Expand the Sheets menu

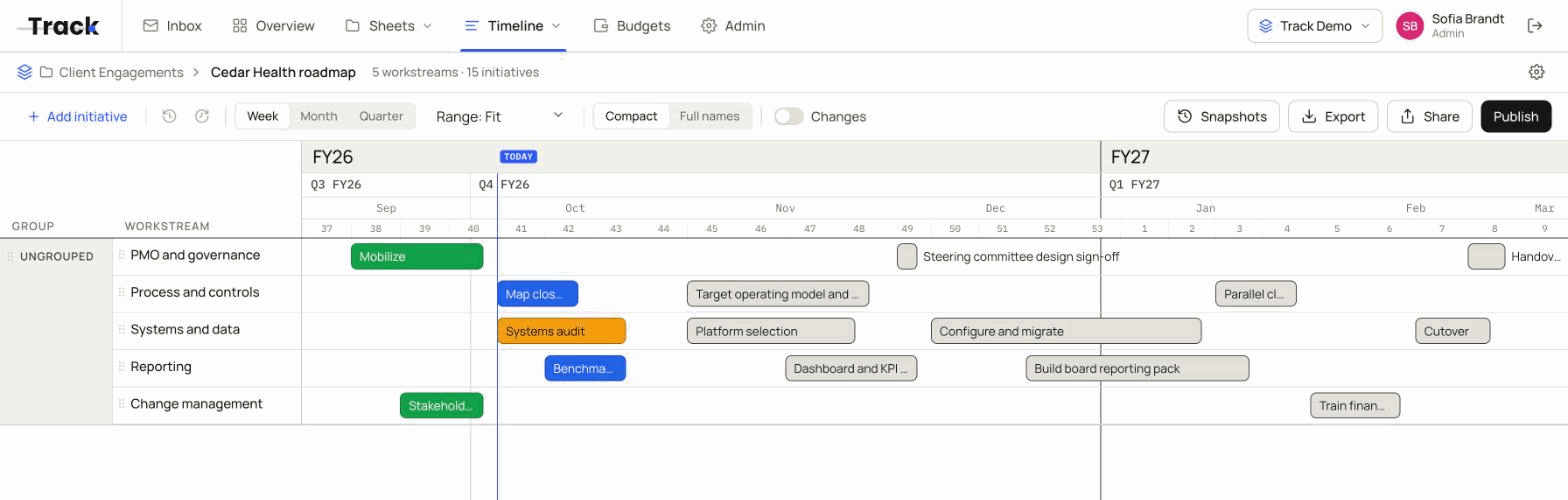pos(389,26)
